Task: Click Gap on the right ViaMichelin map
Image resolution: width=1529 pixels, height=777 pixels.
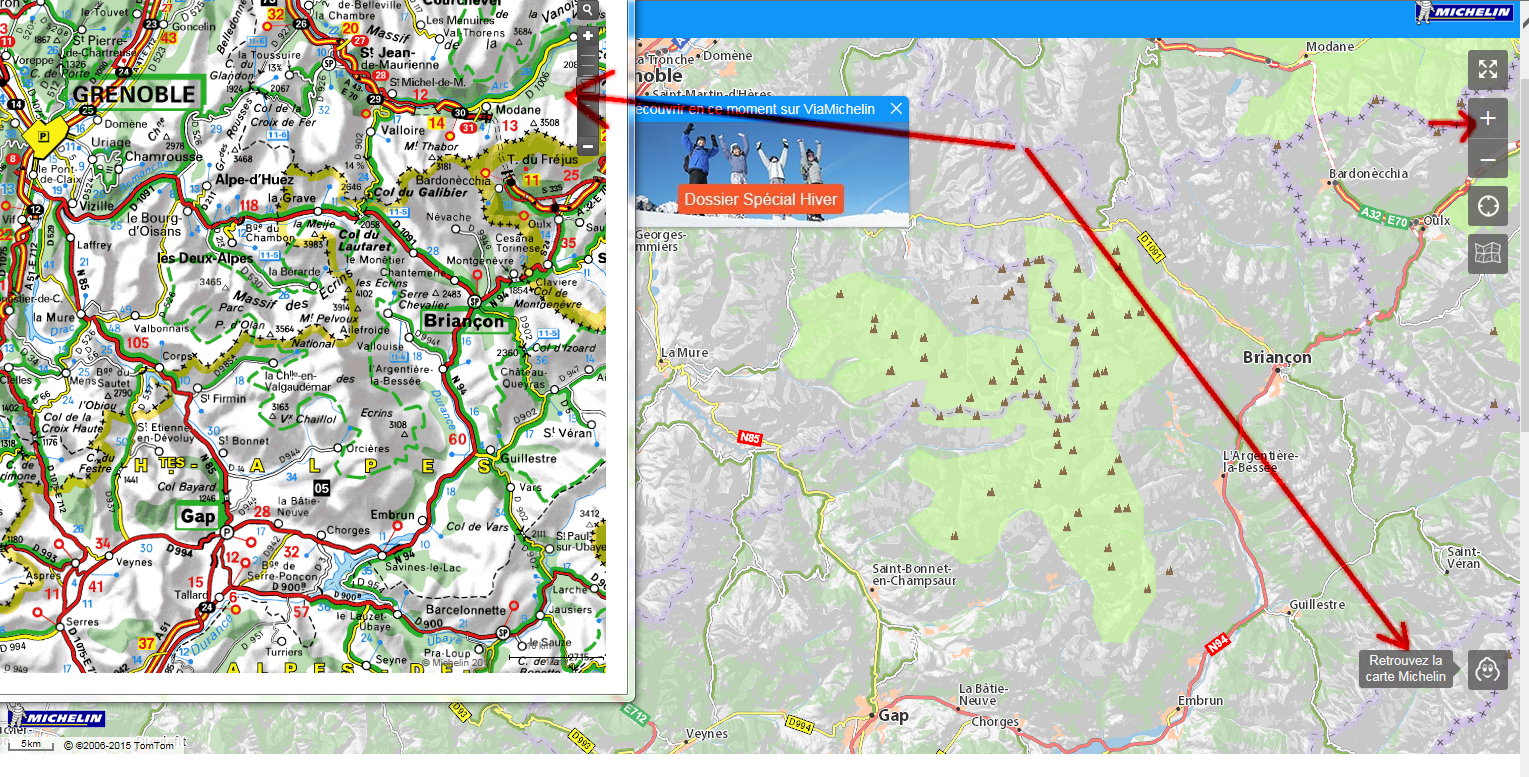Action: click(x=893, y=716)
